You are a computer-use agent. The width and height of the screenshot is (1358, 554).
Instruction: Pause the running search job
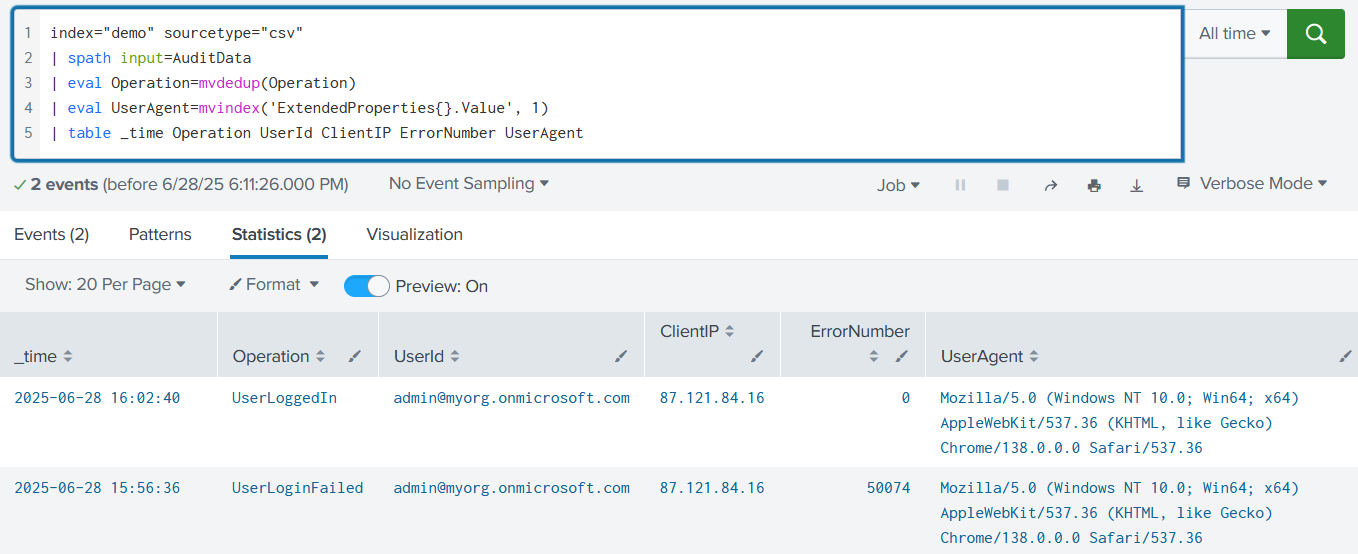pyautogui.click(x=960, y=185)
